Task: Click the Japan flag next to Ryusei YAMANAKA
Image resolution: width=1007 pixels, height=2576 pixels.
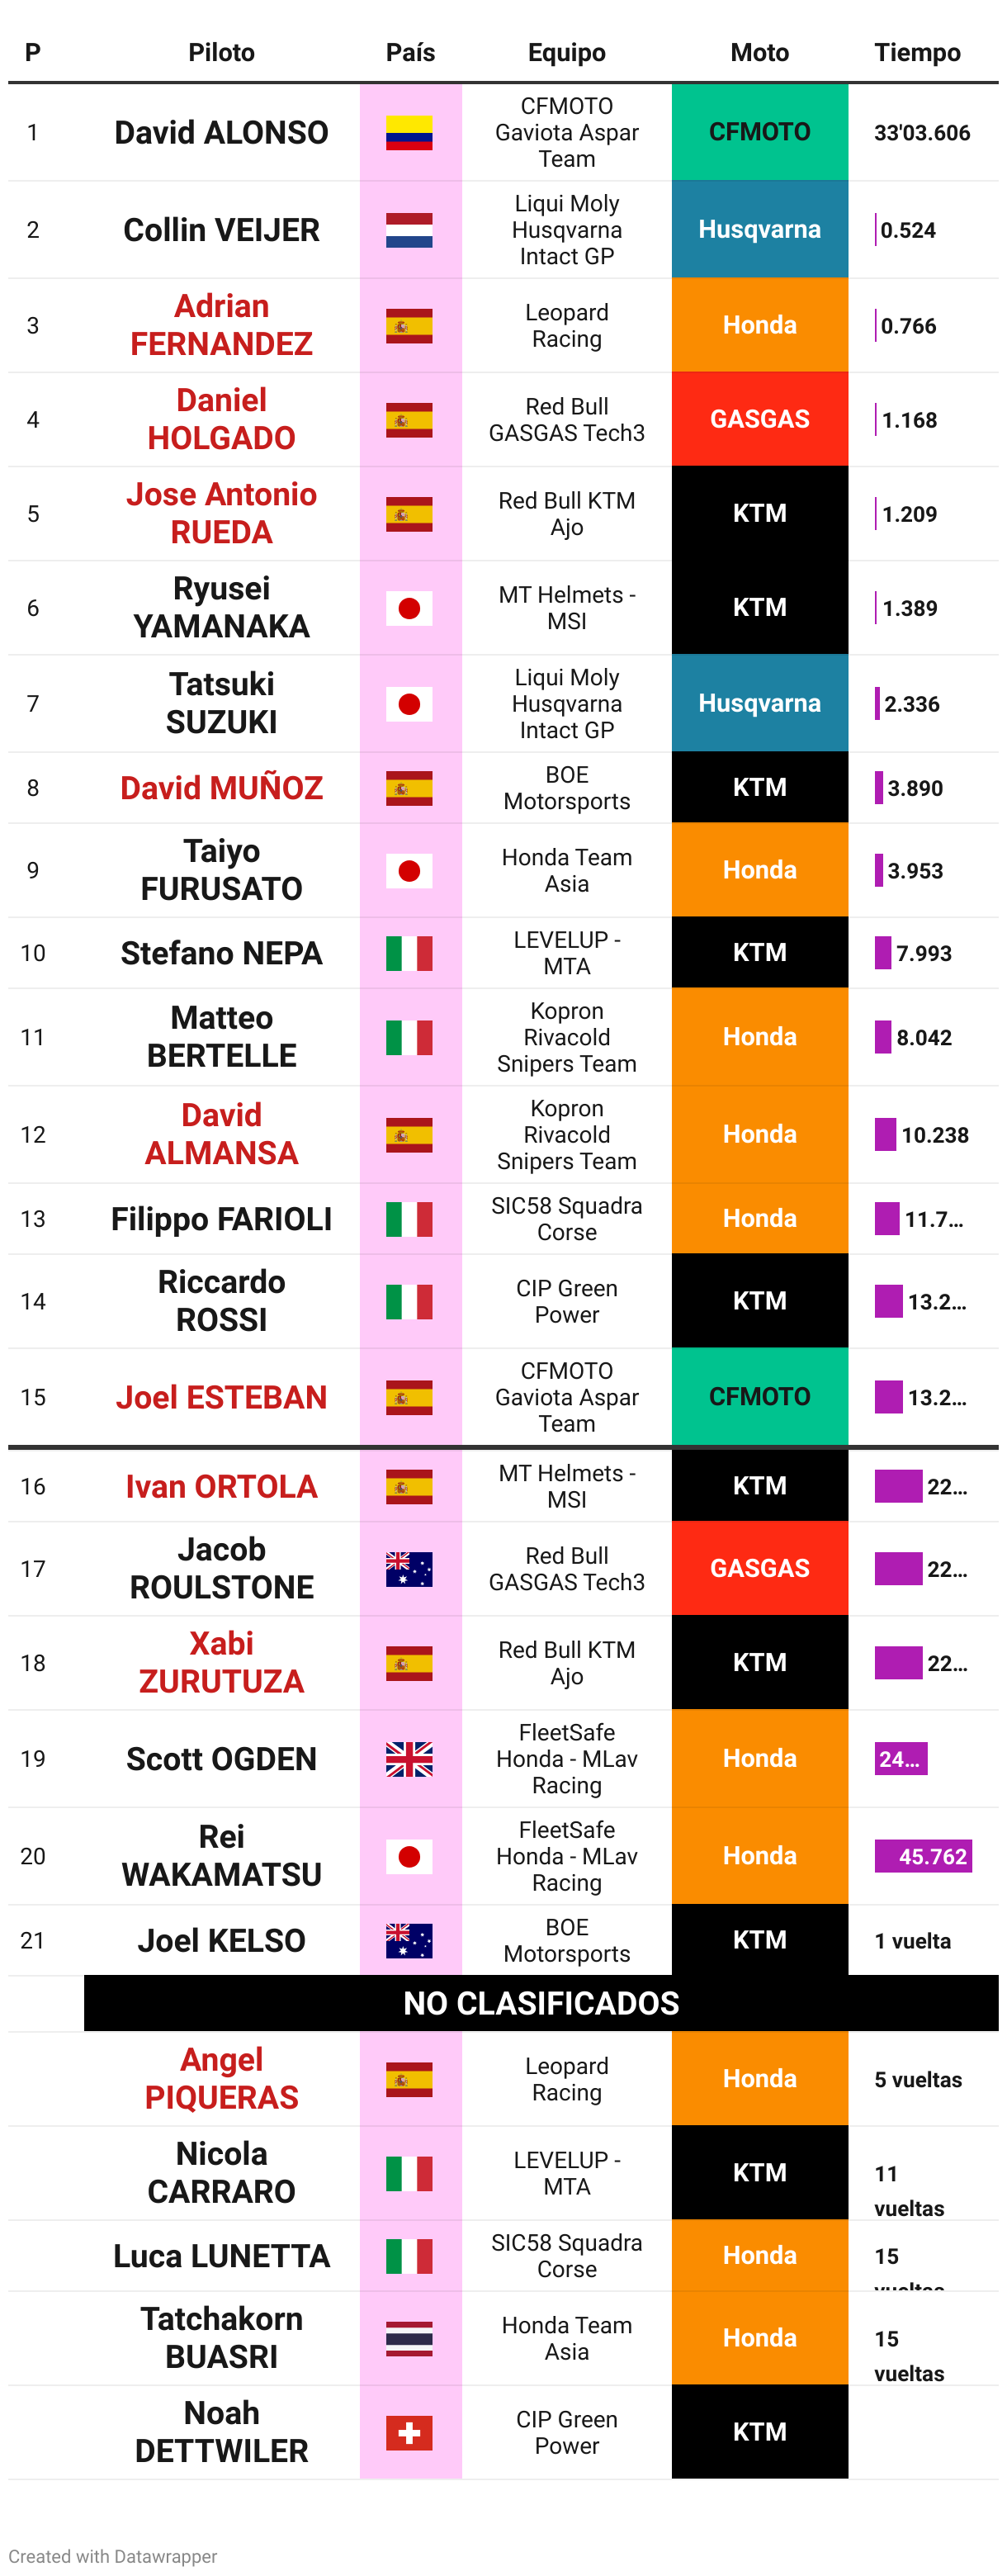Action: tap(409, 608)
